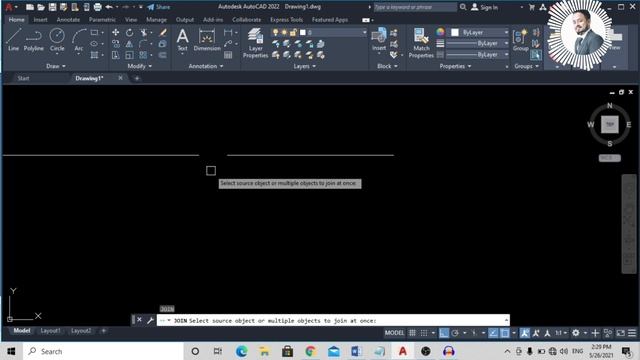Image resolution: width=640 pixels, height=360 pixels.
Task: Expand the Draw panel
Action: pos(56,66)
